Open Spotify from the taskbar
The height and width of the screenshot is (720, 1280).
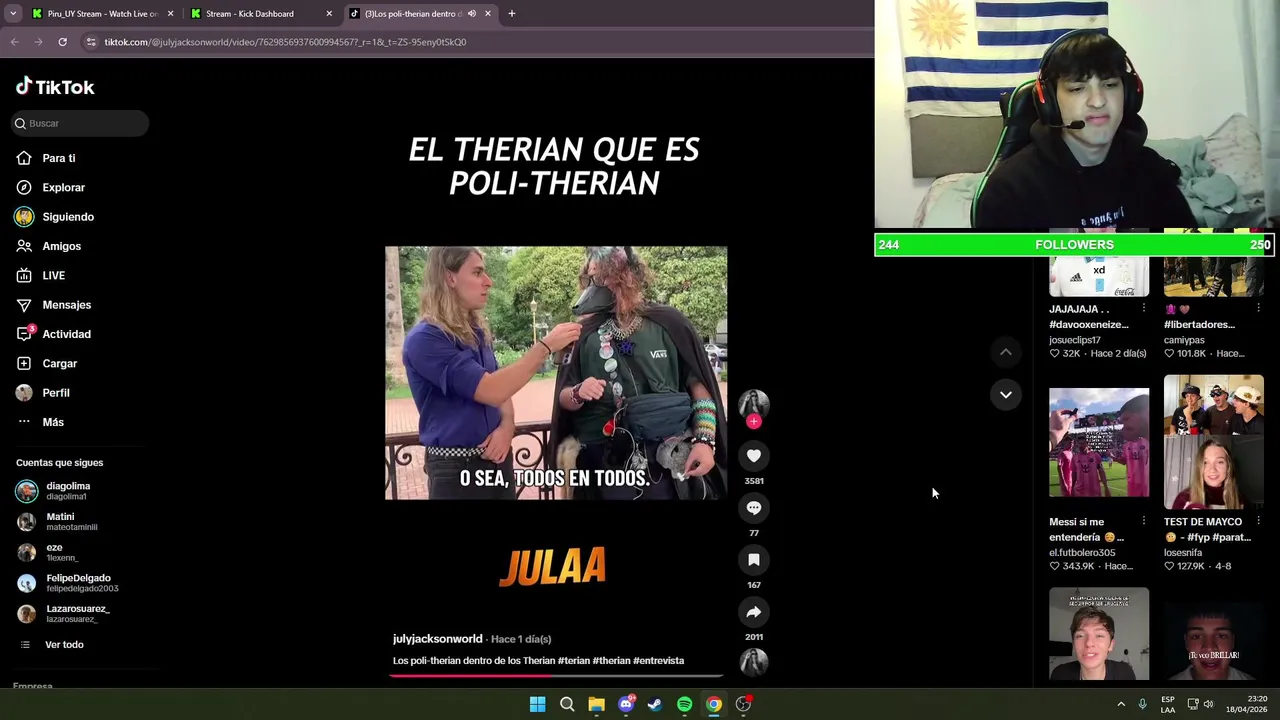pyautogui.click(x=684, y=704)
